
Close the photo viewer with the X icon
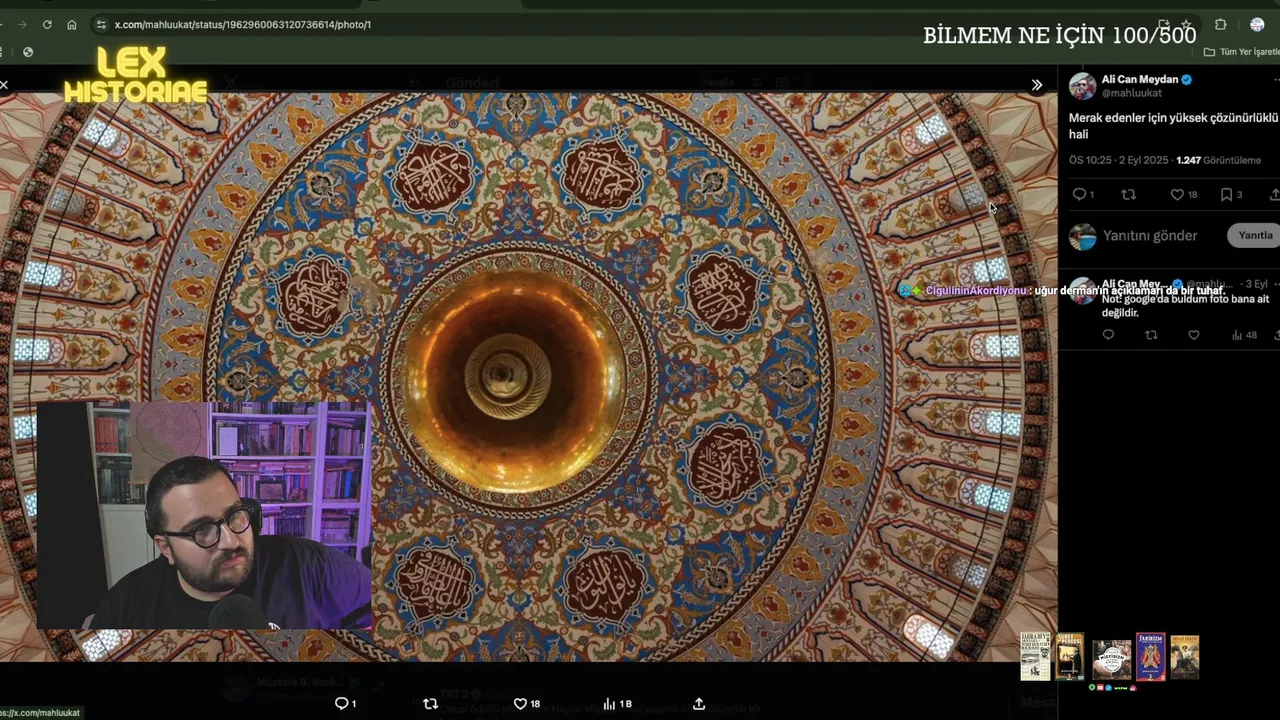(x=4, y=85)
